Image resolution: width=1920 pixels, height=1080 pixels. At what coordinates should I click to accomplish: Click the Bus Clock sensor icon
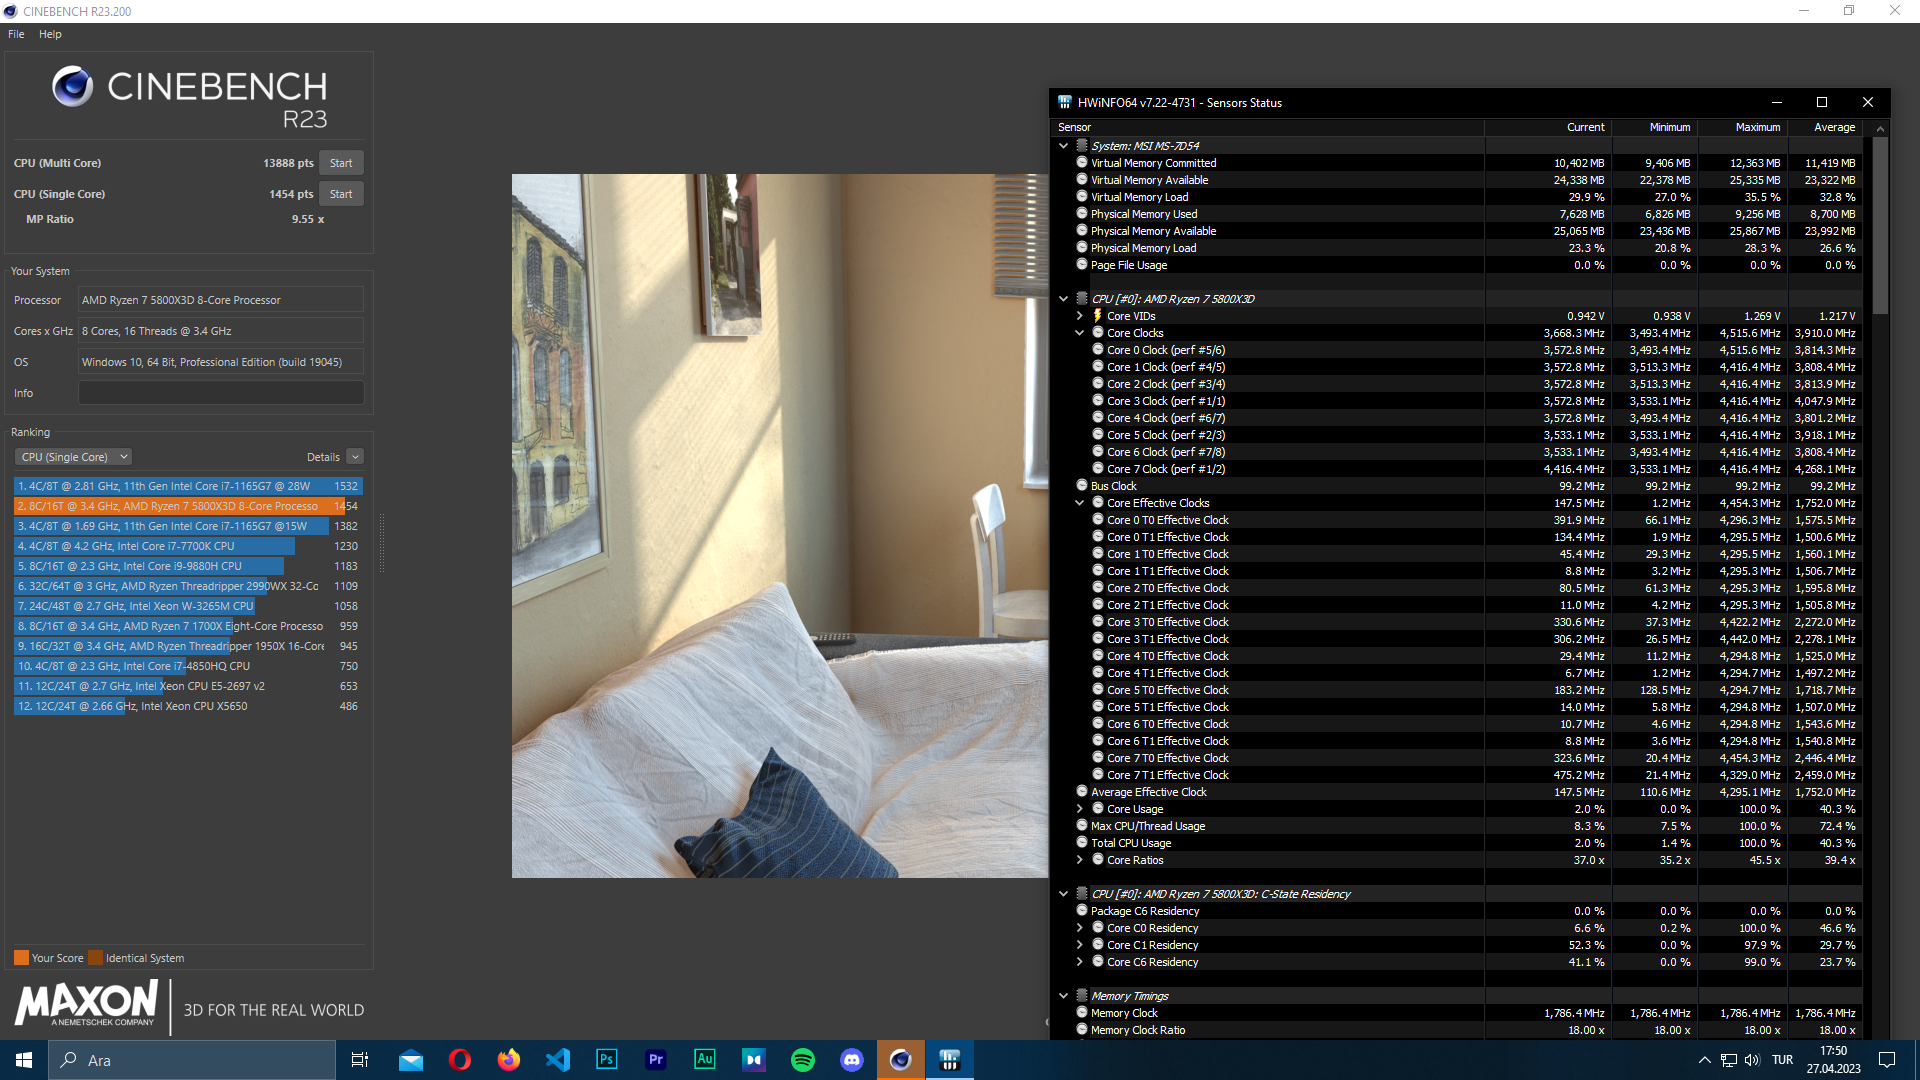[x=1081, y=486]
